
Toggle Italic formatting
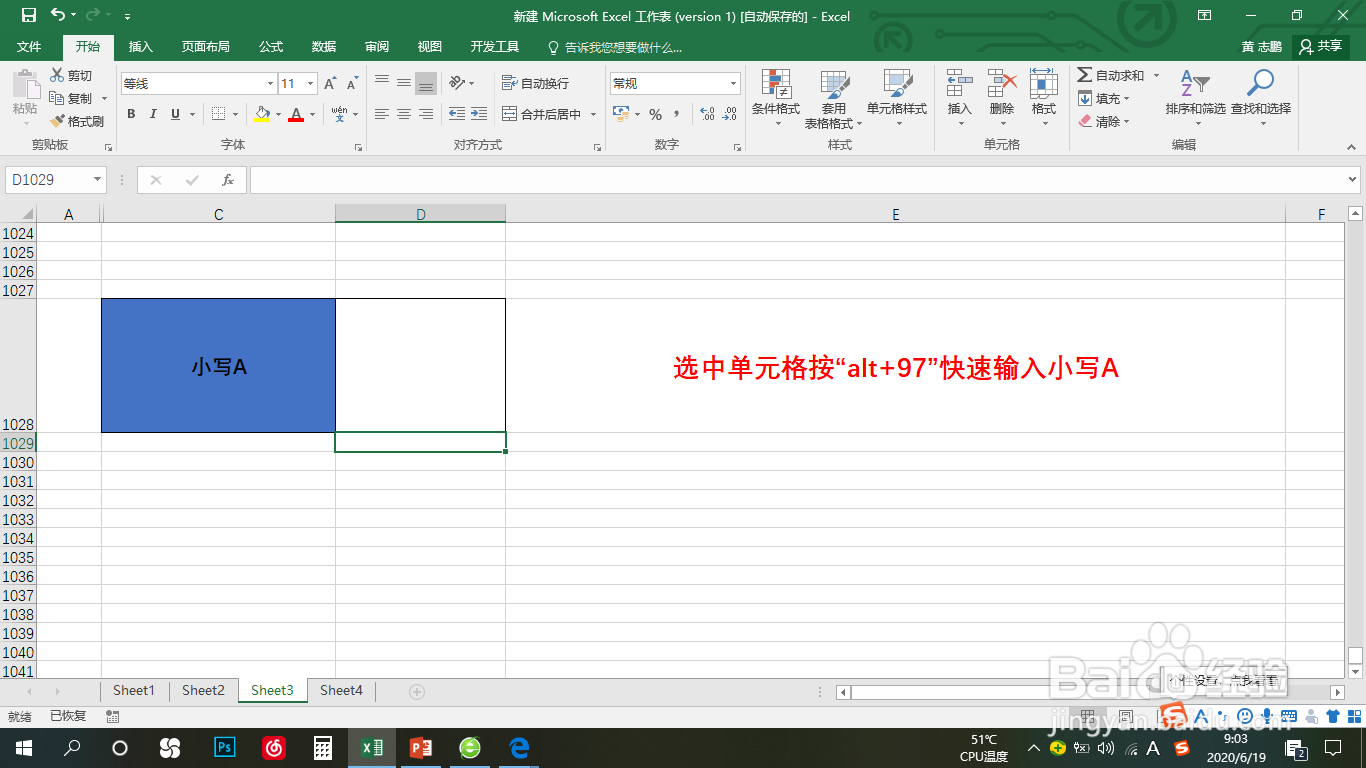(153, 114)
